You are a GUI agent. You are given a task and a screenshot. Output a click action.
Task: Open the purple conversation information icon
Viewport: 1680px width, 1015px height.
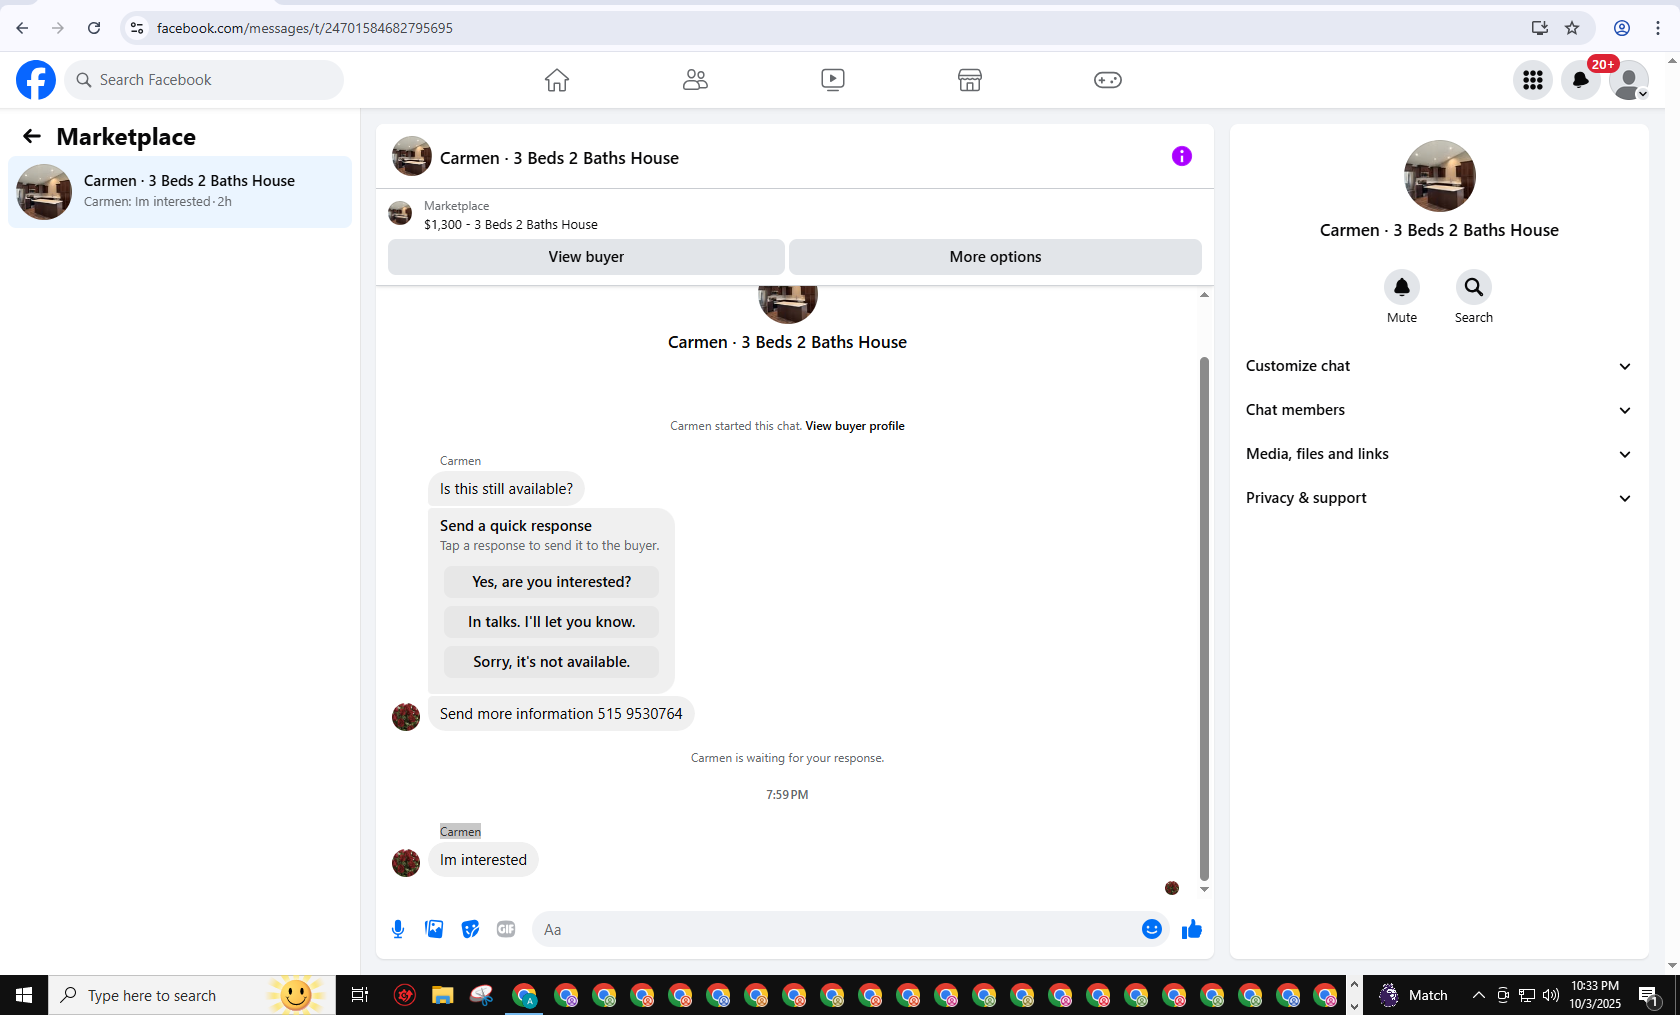[1182, 156]
